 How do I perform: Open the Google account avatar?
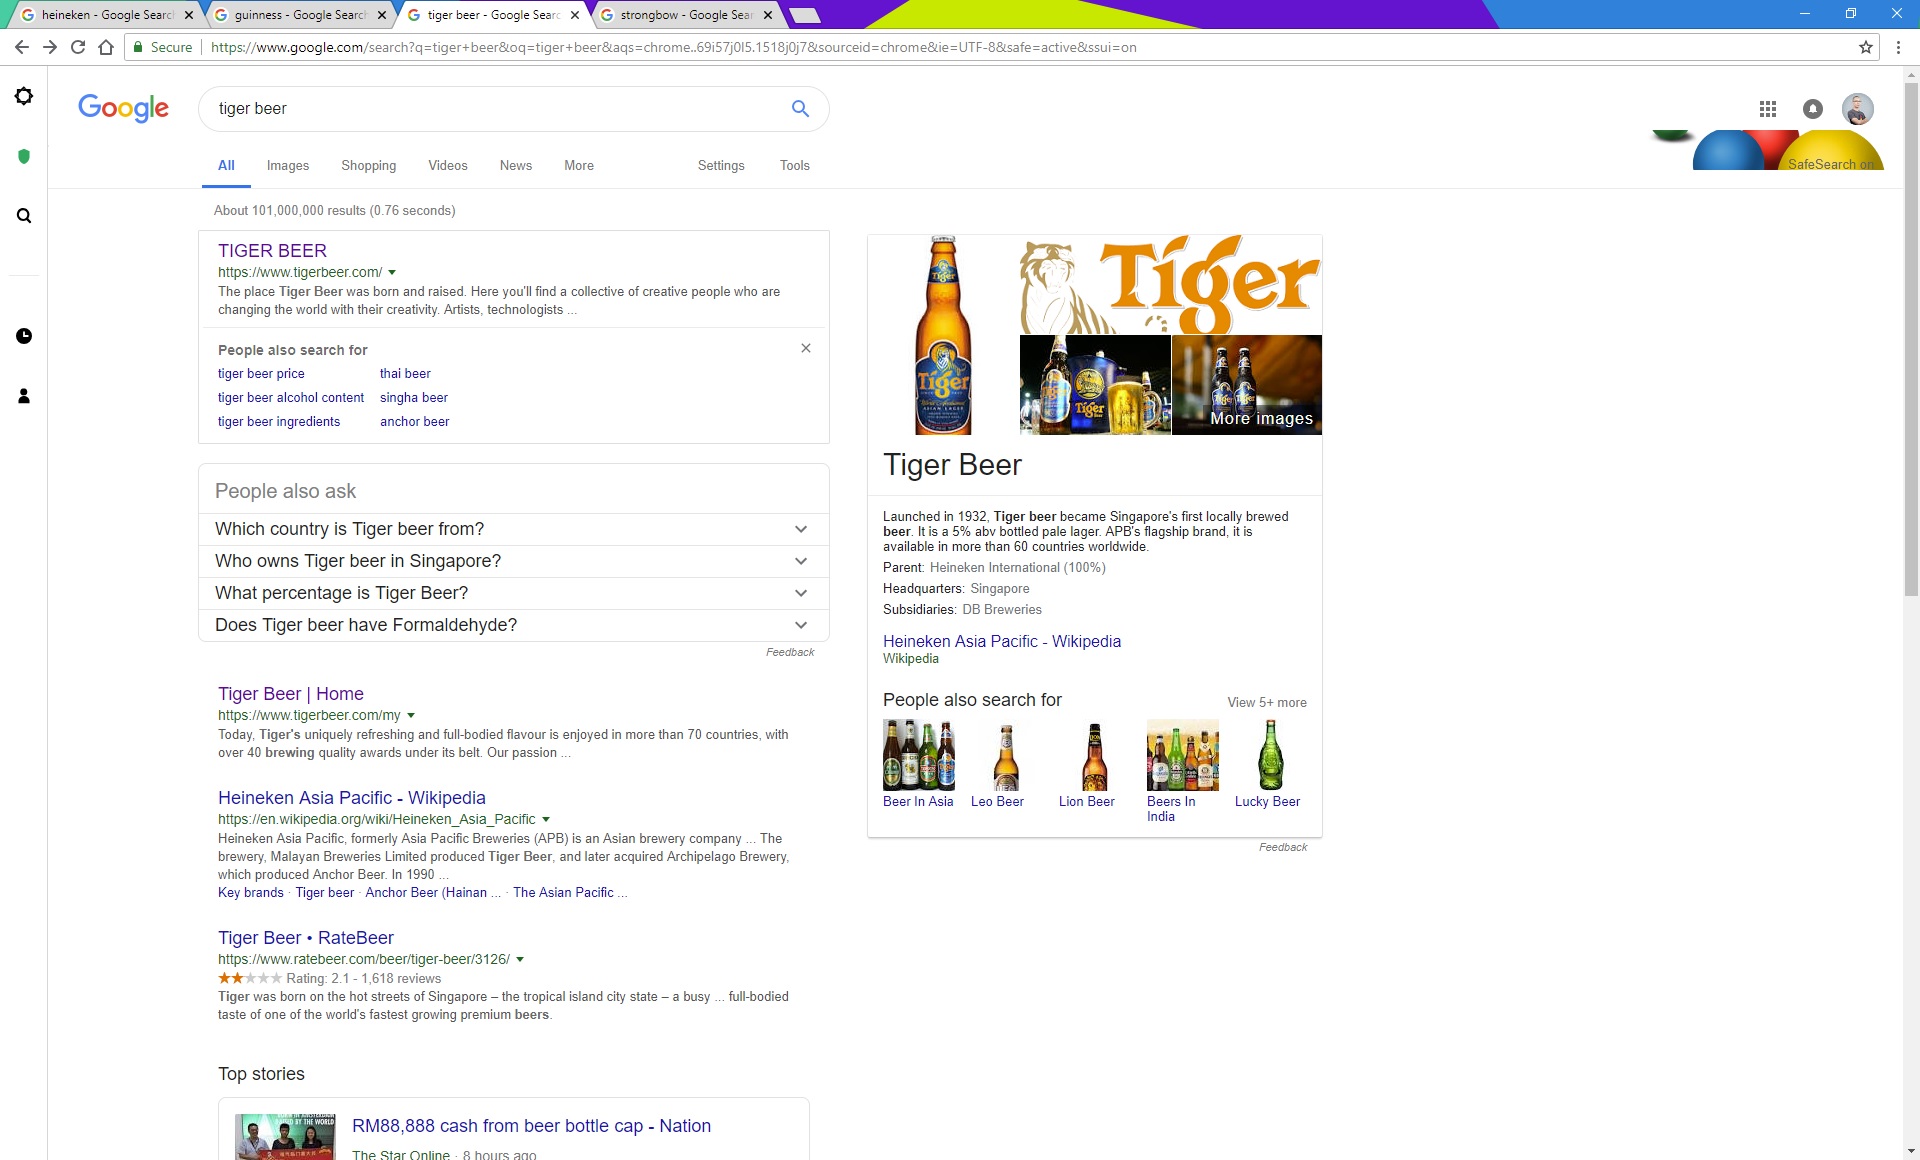point(1858,109)
